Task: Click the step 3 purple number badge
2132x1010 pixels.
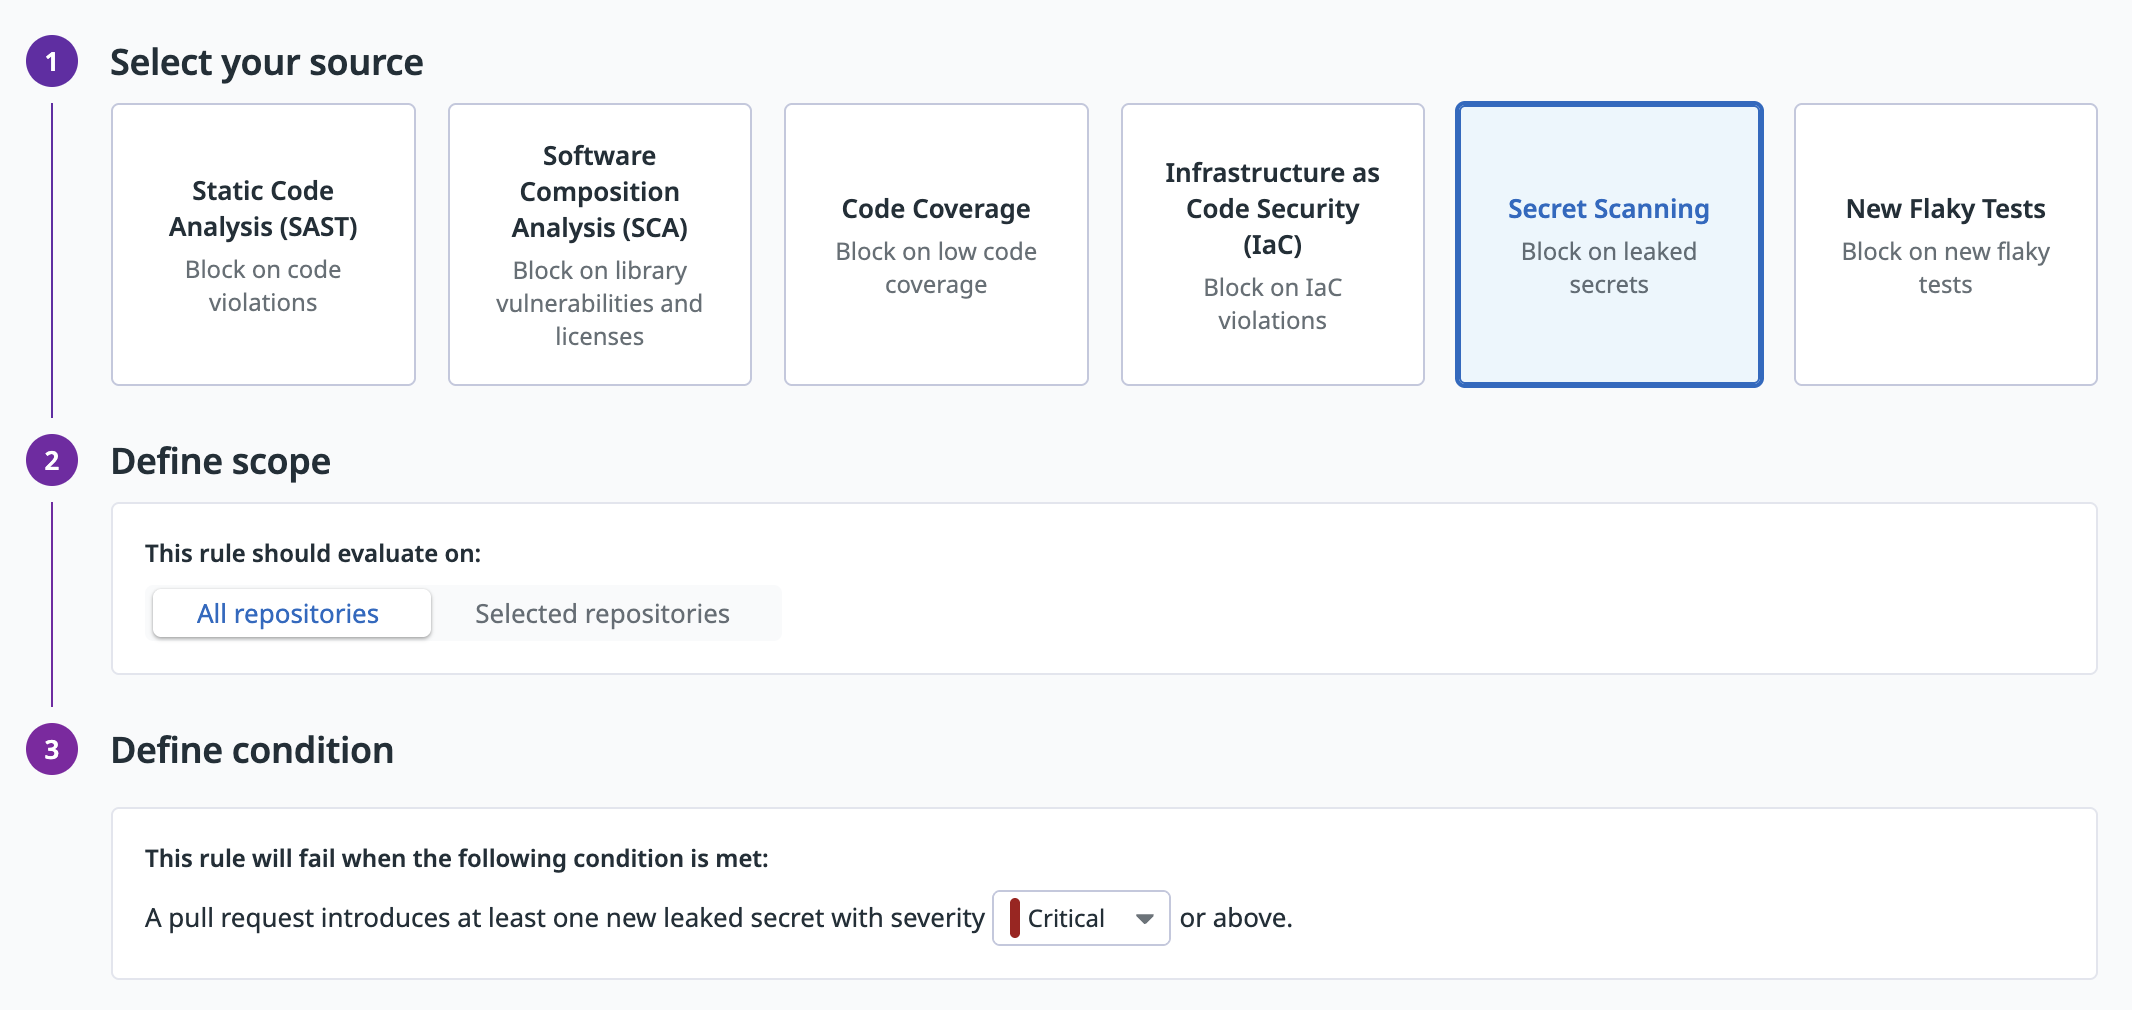Action: tap(52, 750)
